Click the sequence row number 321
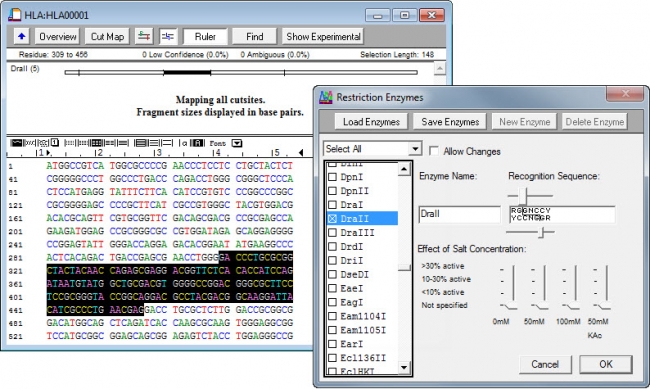650x389 pixels. click(x=15, y=271)
